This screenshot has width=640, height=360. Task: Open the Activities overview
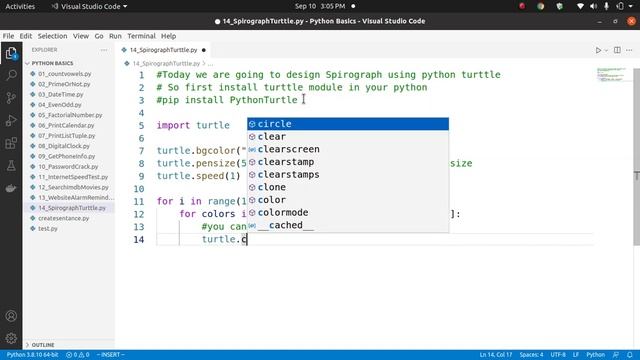20,6
